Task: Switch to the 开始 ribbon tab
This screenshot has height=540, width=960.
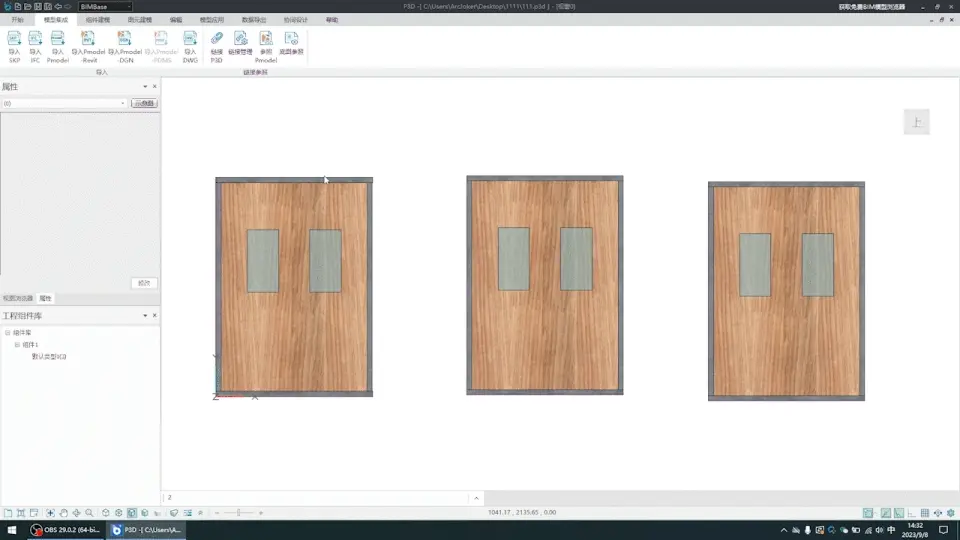Action: click(x=17, y=20)
